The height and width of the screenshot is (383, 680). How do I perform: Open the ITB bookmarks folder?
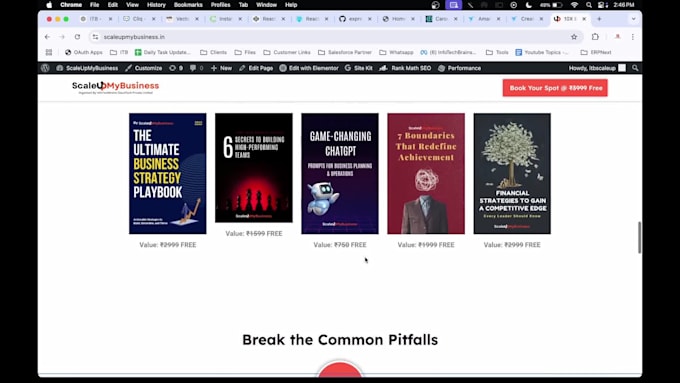[x=119, y=52]
